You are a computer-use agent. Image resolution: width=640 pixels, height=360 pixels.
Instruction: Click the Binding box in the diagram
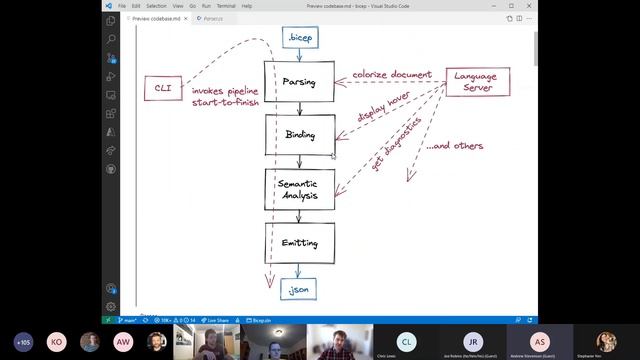tap(300, 135)
